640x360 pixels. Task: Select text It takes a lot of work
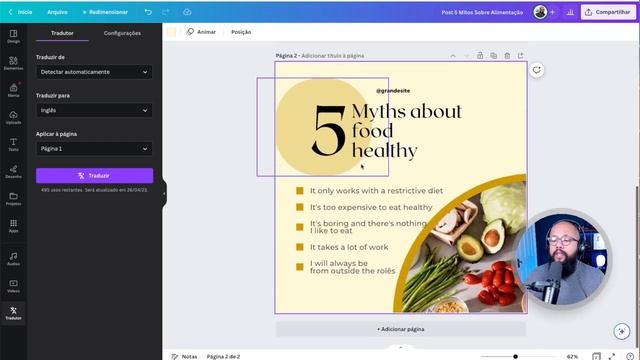[x=349, y=247]
